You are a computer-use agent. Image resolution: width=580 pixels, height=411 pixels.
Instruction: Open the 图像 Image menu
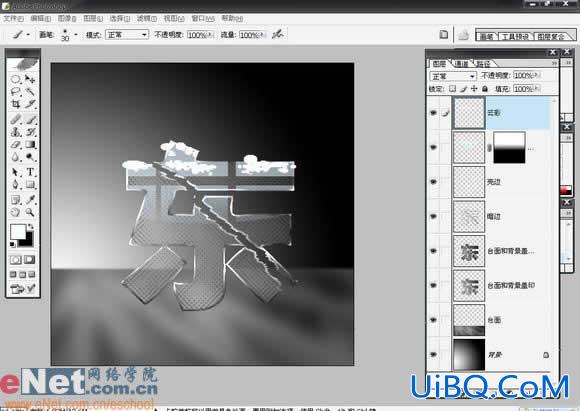click(67, 18)
